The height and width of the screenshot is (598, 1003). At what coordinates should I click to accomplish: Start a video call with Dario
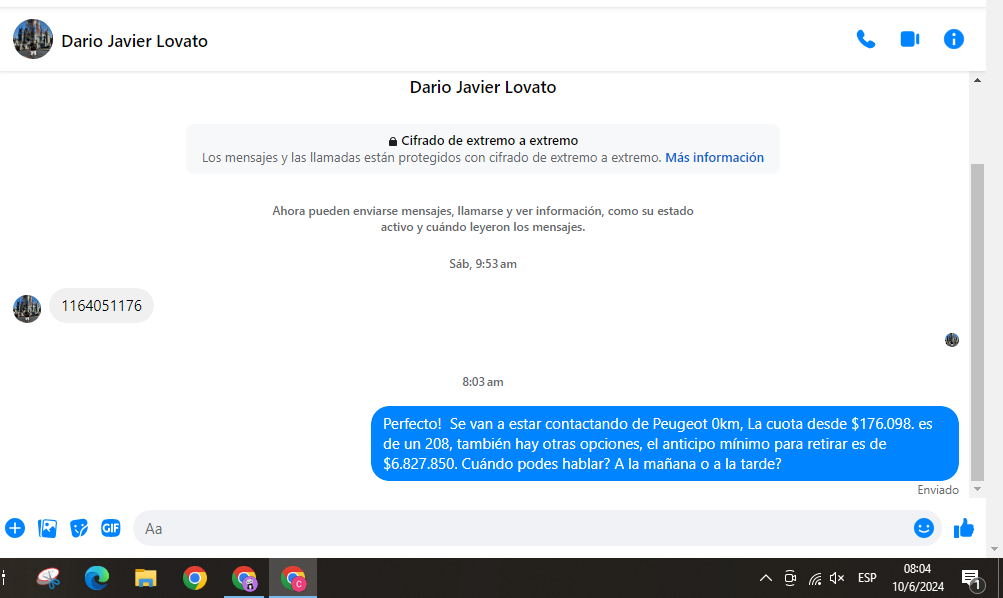tap(910, 40)
